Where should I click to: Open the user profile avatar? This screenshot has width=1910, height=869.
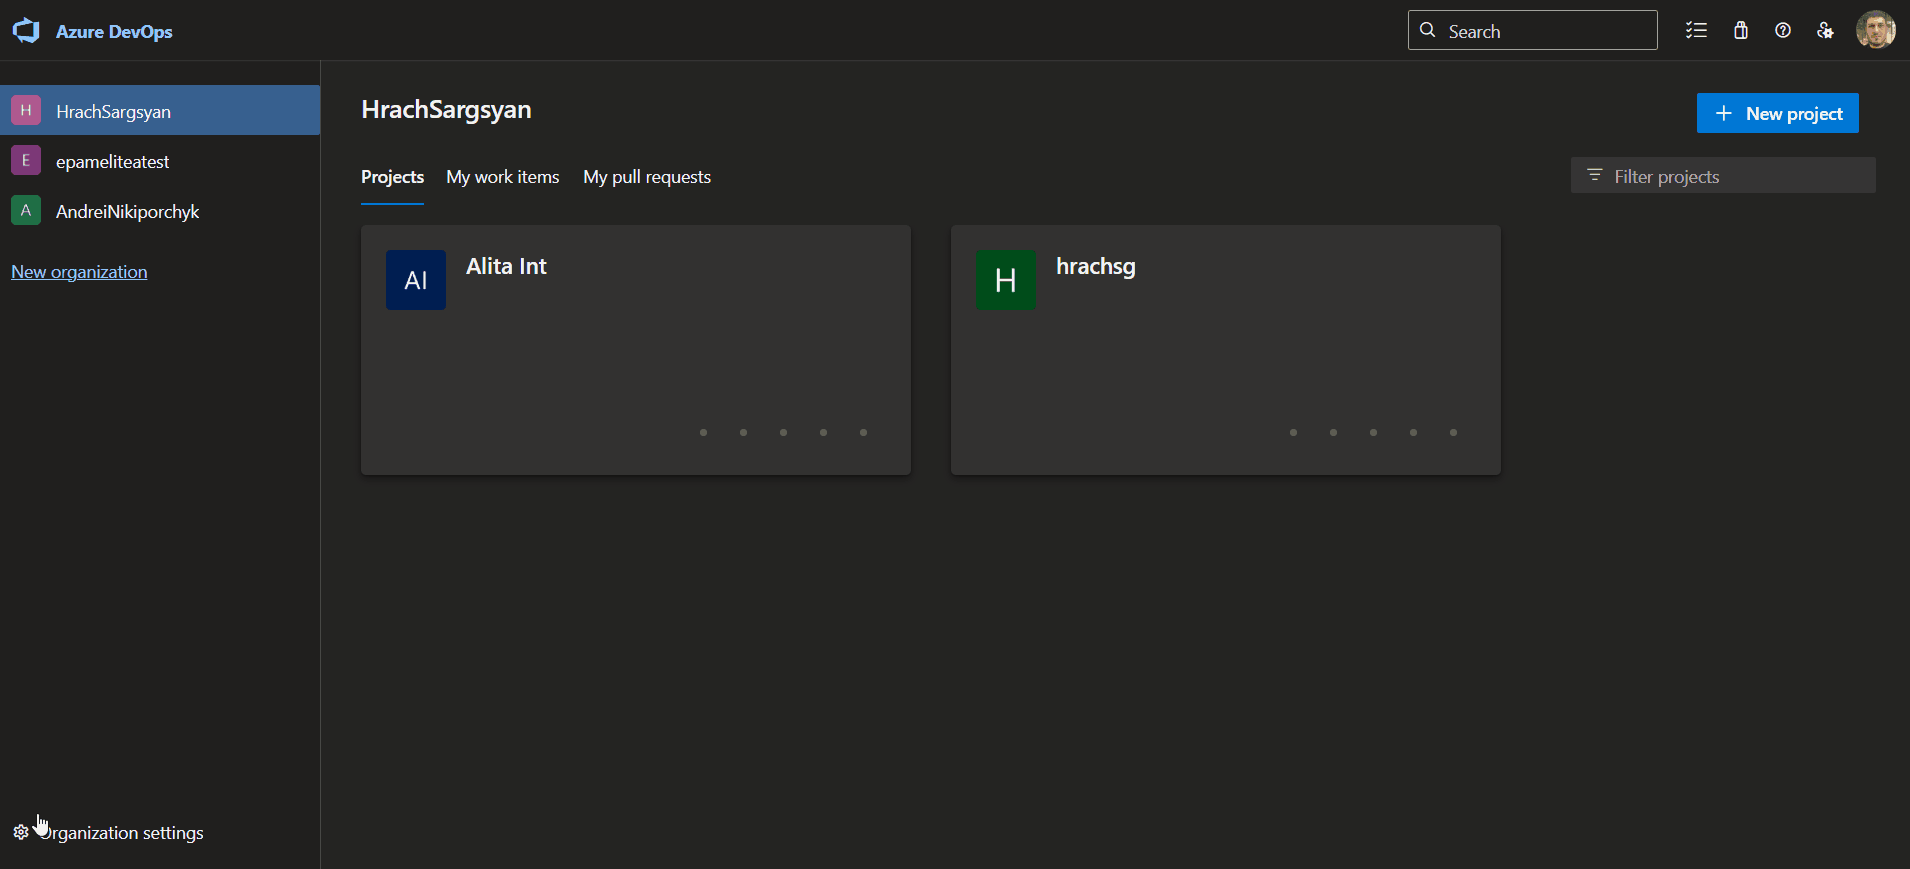[x=1875, y=30]
